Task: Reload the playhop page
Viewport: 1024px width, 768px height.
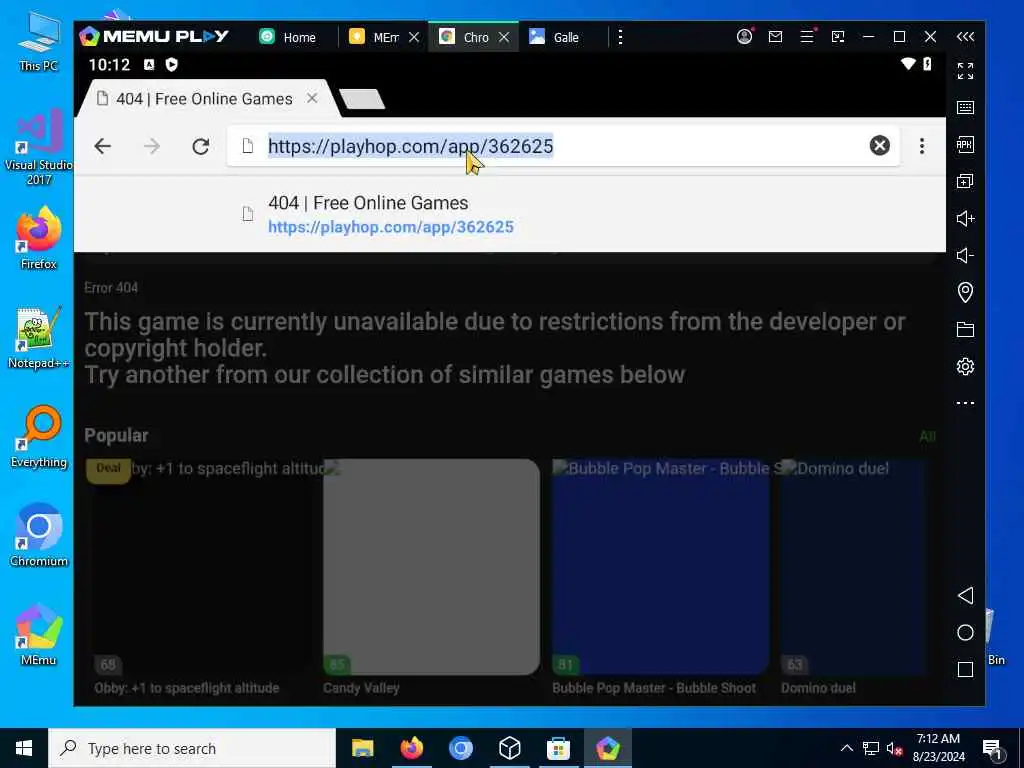Action: [200, 146]
